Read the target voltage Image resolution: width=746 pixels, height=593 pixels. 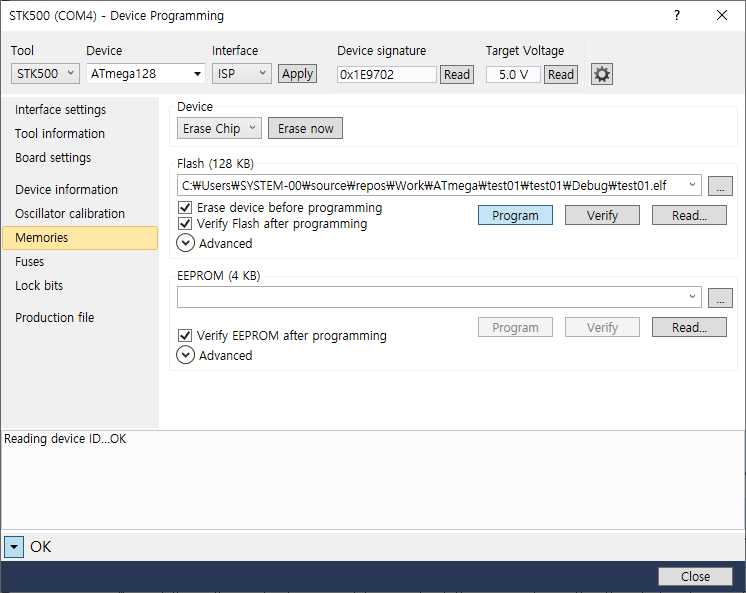[x=561, y=75]
